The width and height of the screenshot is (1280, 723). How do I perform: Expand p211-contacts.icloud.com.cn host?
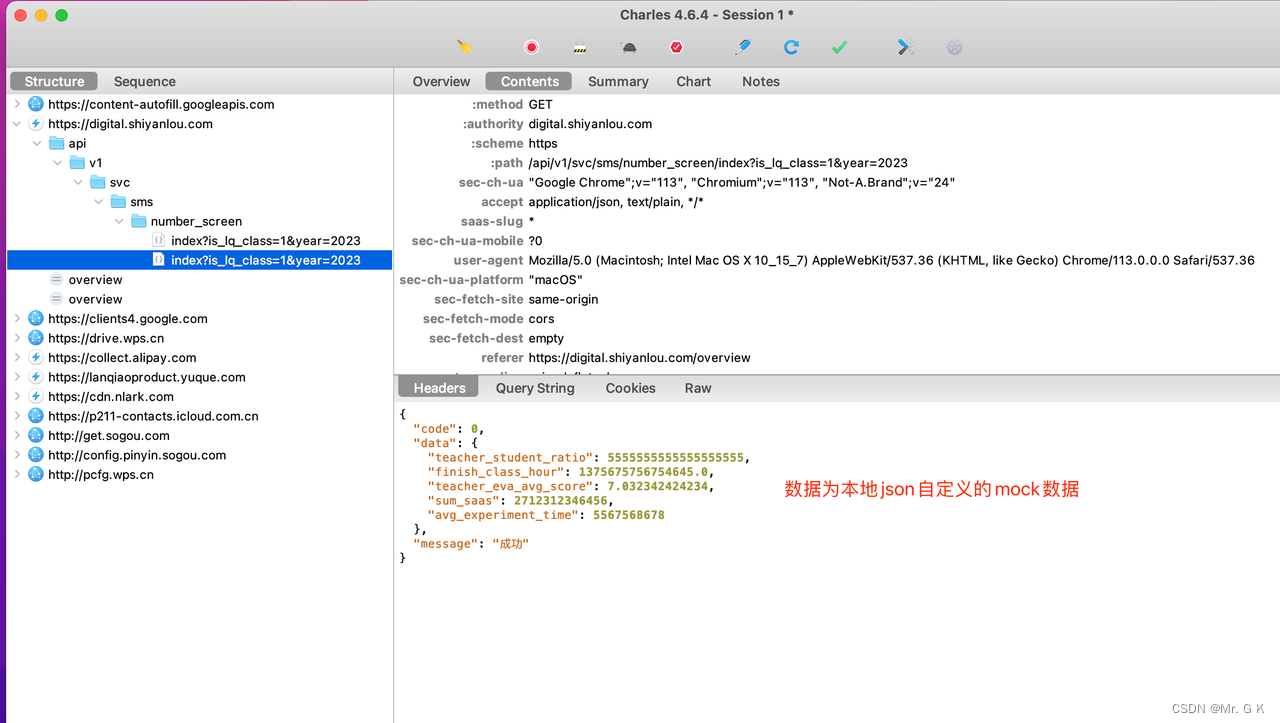17,416
